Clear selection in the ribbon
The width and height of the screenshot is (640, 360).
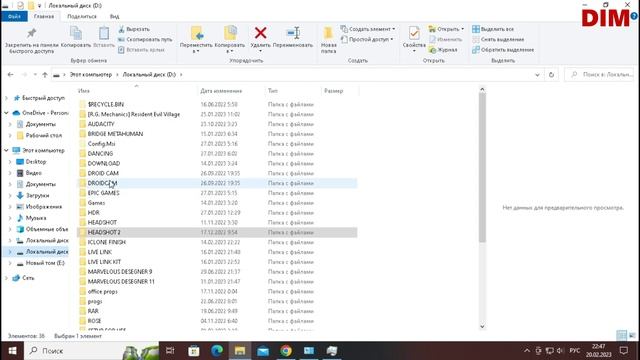coord(498,40)
